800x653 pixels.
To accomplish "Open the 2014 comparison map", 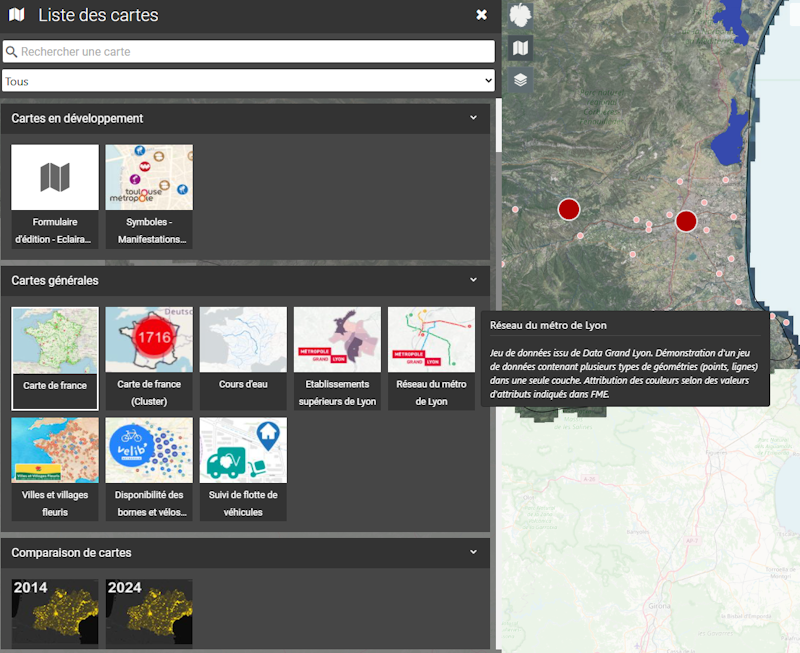I will click(x=55, y=612).
